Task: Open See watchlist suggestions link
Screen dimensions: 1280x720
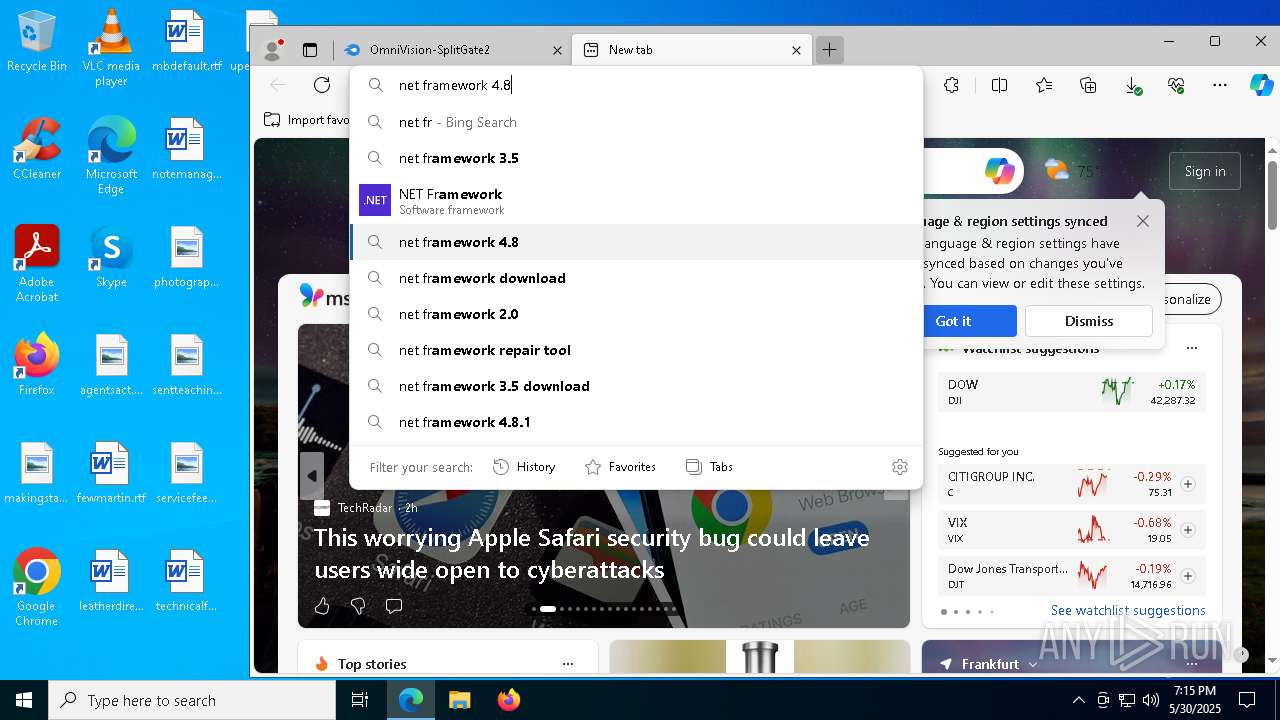Action: [1128, 611]
